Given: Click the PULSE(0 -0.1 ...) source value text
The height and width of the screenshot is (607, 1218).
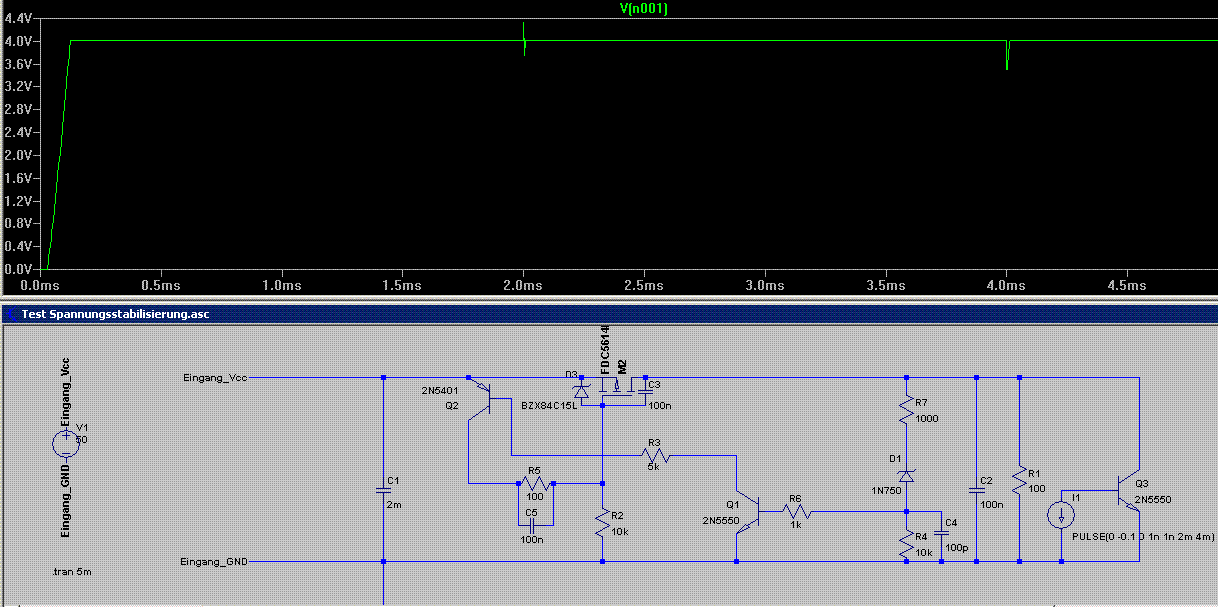Looking at the screenshot, I should click(1144, 536).
